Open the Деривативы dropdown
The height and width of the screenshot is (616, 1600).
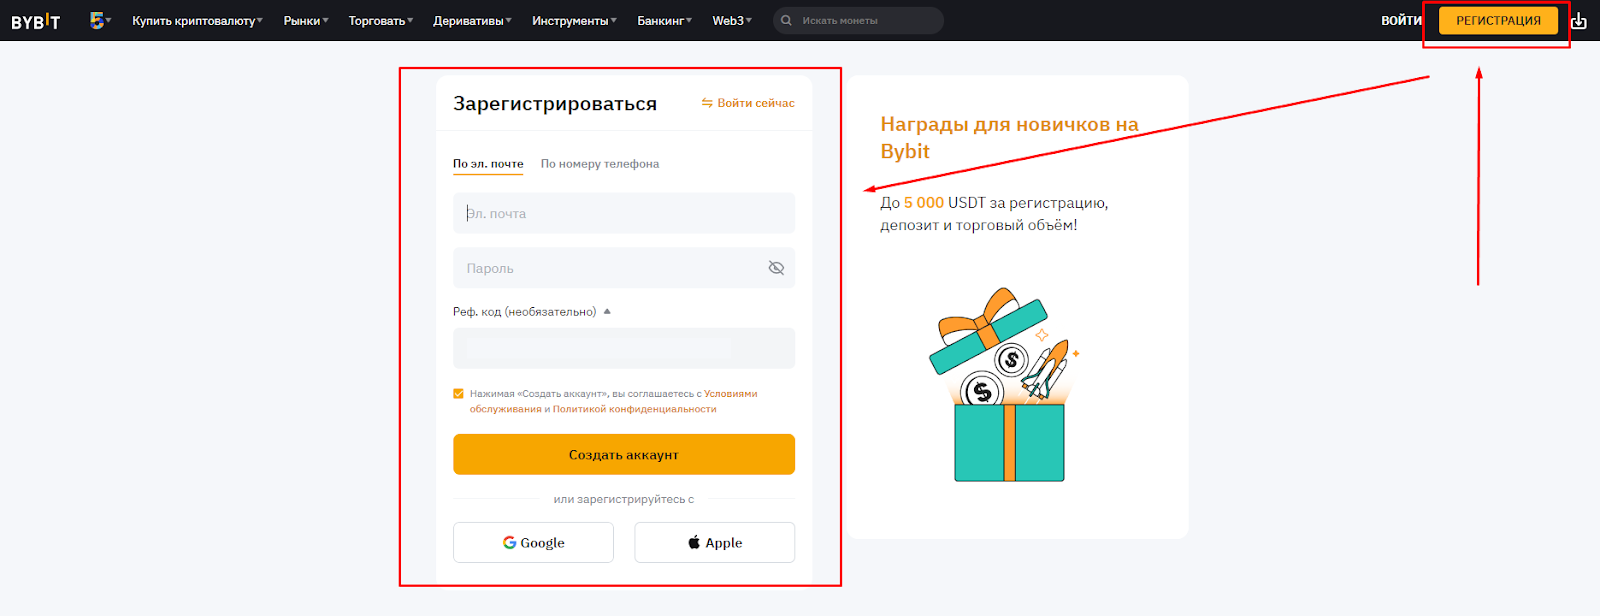point(472,21)
